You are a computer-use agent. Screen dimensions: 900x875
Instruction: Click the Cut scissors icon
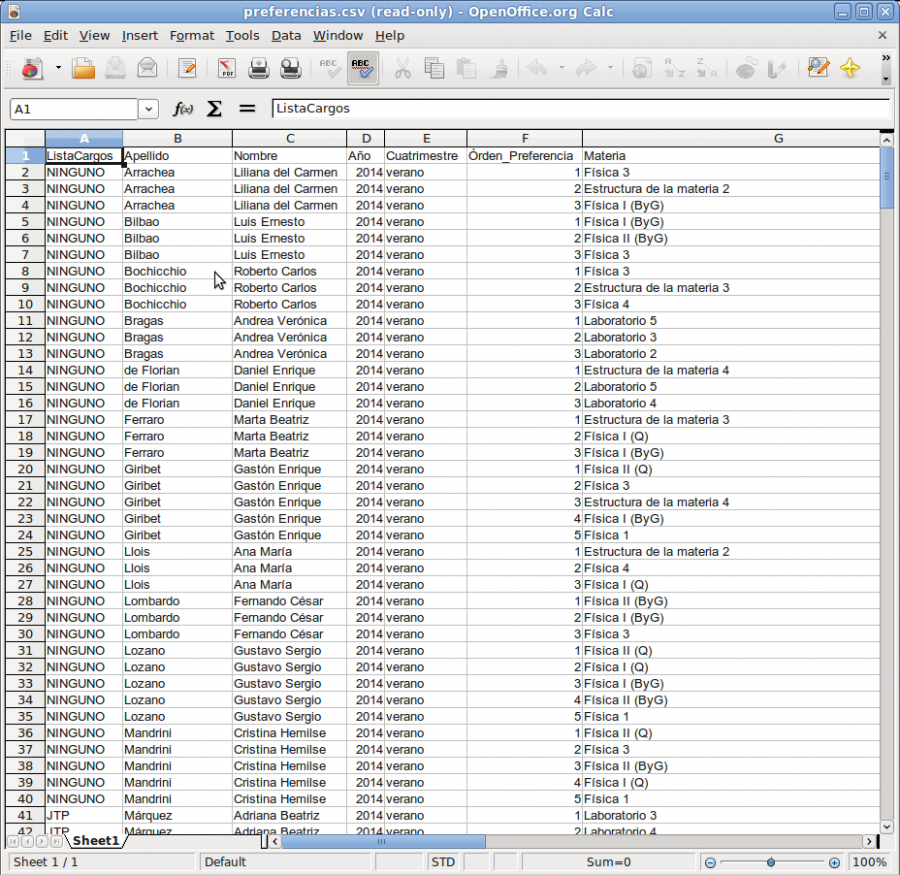[402, 68]
